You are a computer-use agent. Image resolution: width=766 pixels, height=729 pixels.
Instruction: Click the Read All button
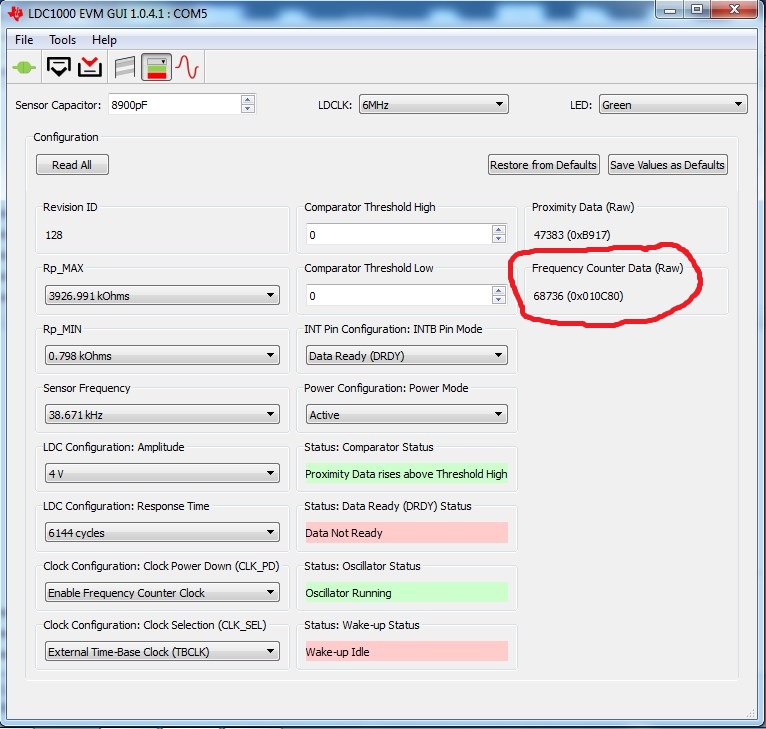(72, 165)
